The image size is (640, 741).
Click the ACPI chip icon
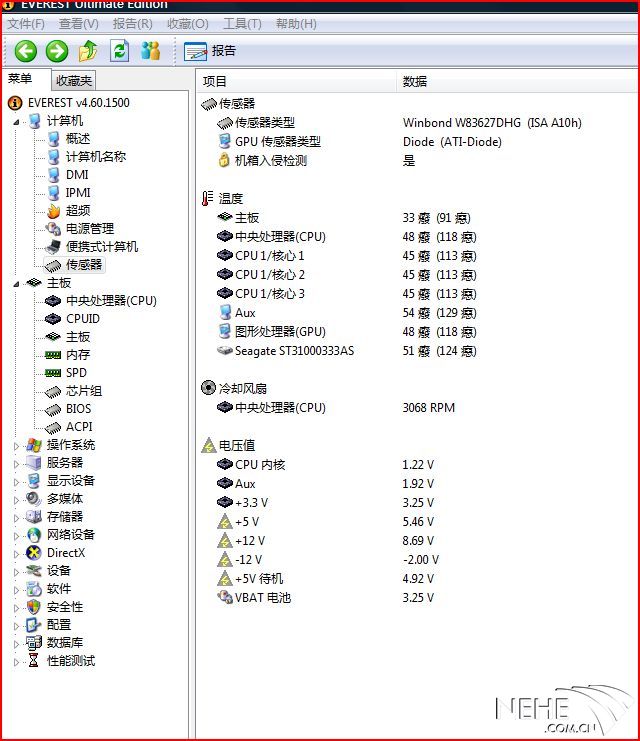(53, 427)
